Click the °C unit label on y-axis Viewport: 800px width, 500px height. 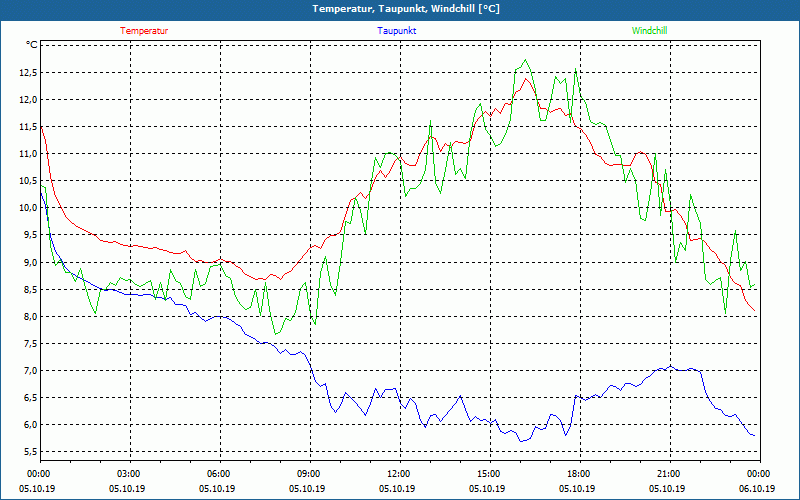coord(32,45)
